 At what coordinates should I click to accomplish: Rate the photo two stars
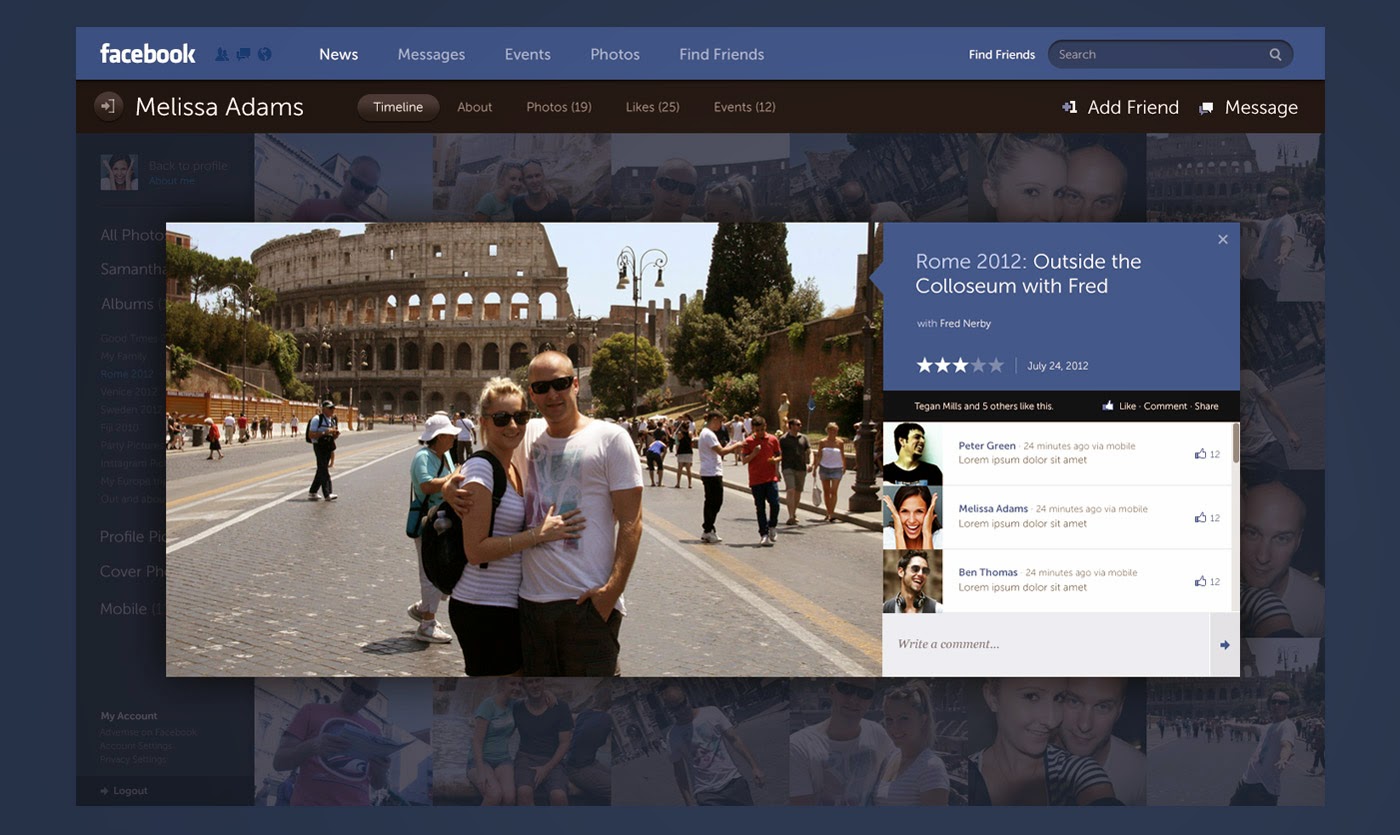(x=943, y=365)
